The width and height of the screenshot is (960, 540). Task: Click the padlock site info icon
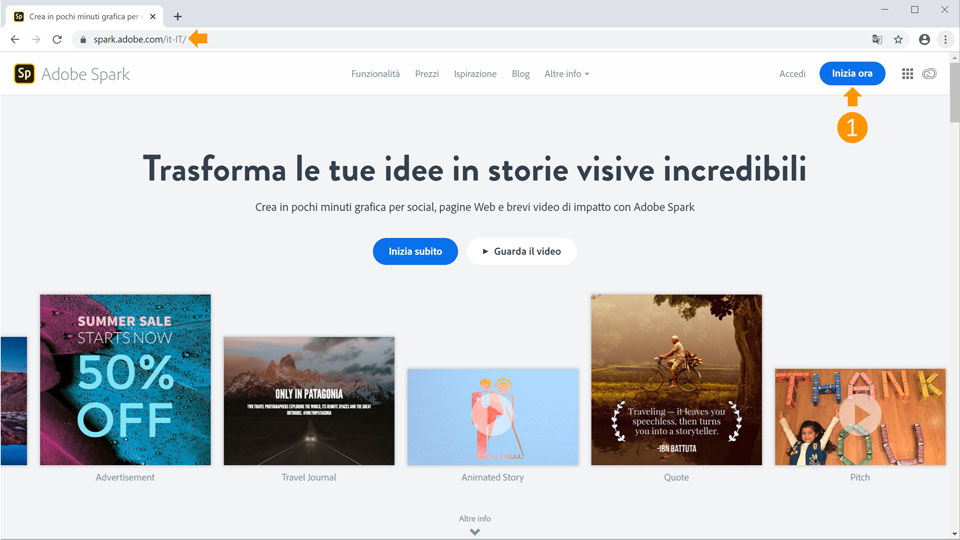(83, 40)
